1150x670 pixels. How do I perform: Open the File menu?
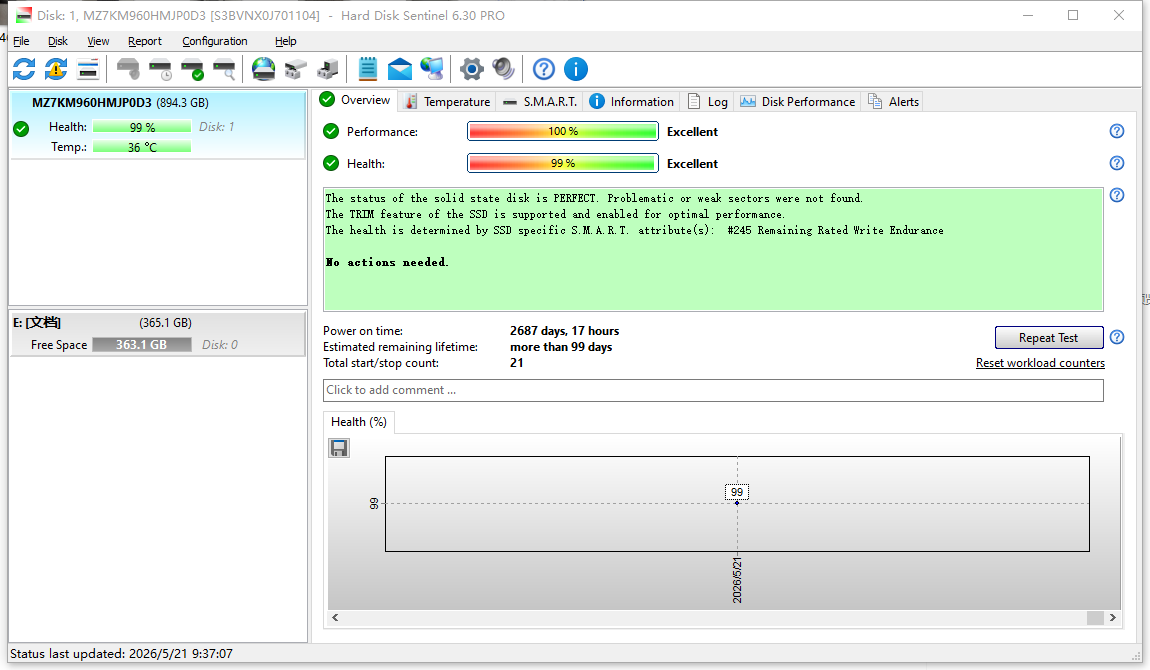click(21, 41)
